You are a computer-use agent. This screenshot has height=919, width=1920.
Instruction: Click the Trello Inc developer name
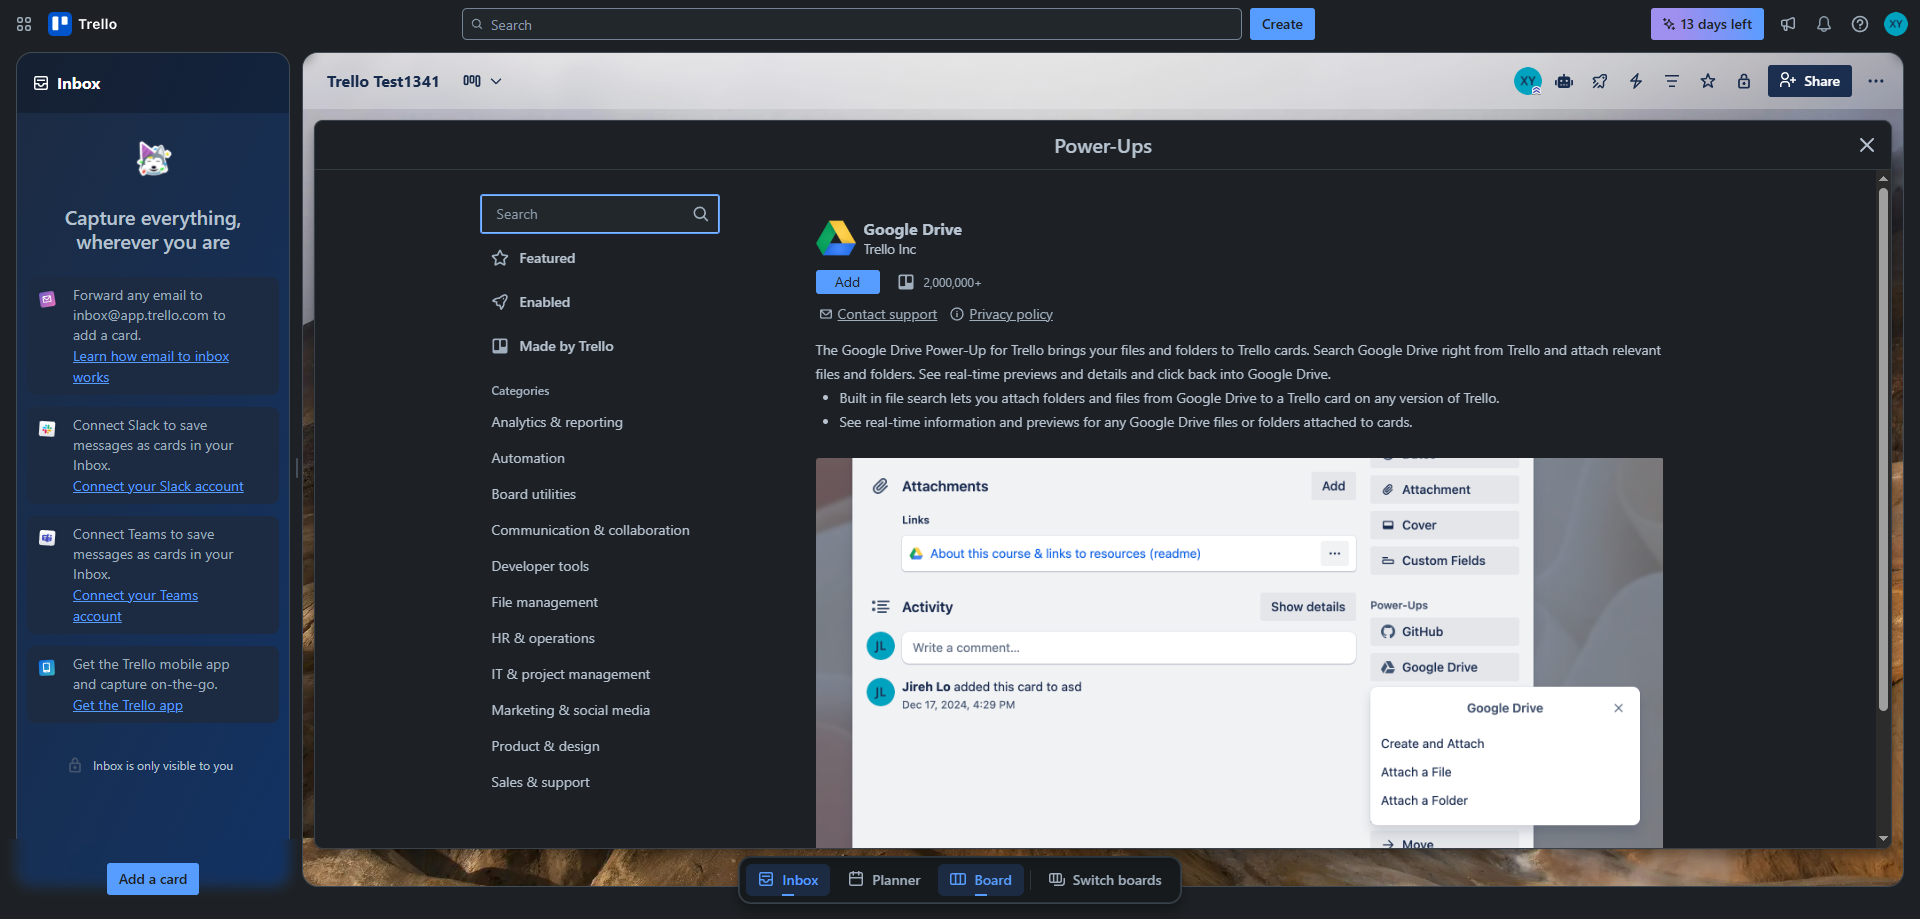click(890, 250)
